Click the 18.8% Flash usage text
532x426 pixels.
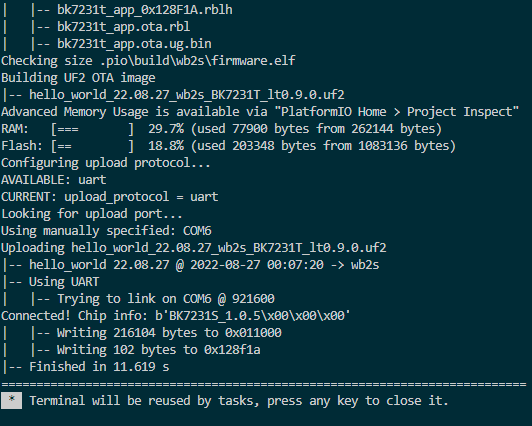[x=166, y=146]
